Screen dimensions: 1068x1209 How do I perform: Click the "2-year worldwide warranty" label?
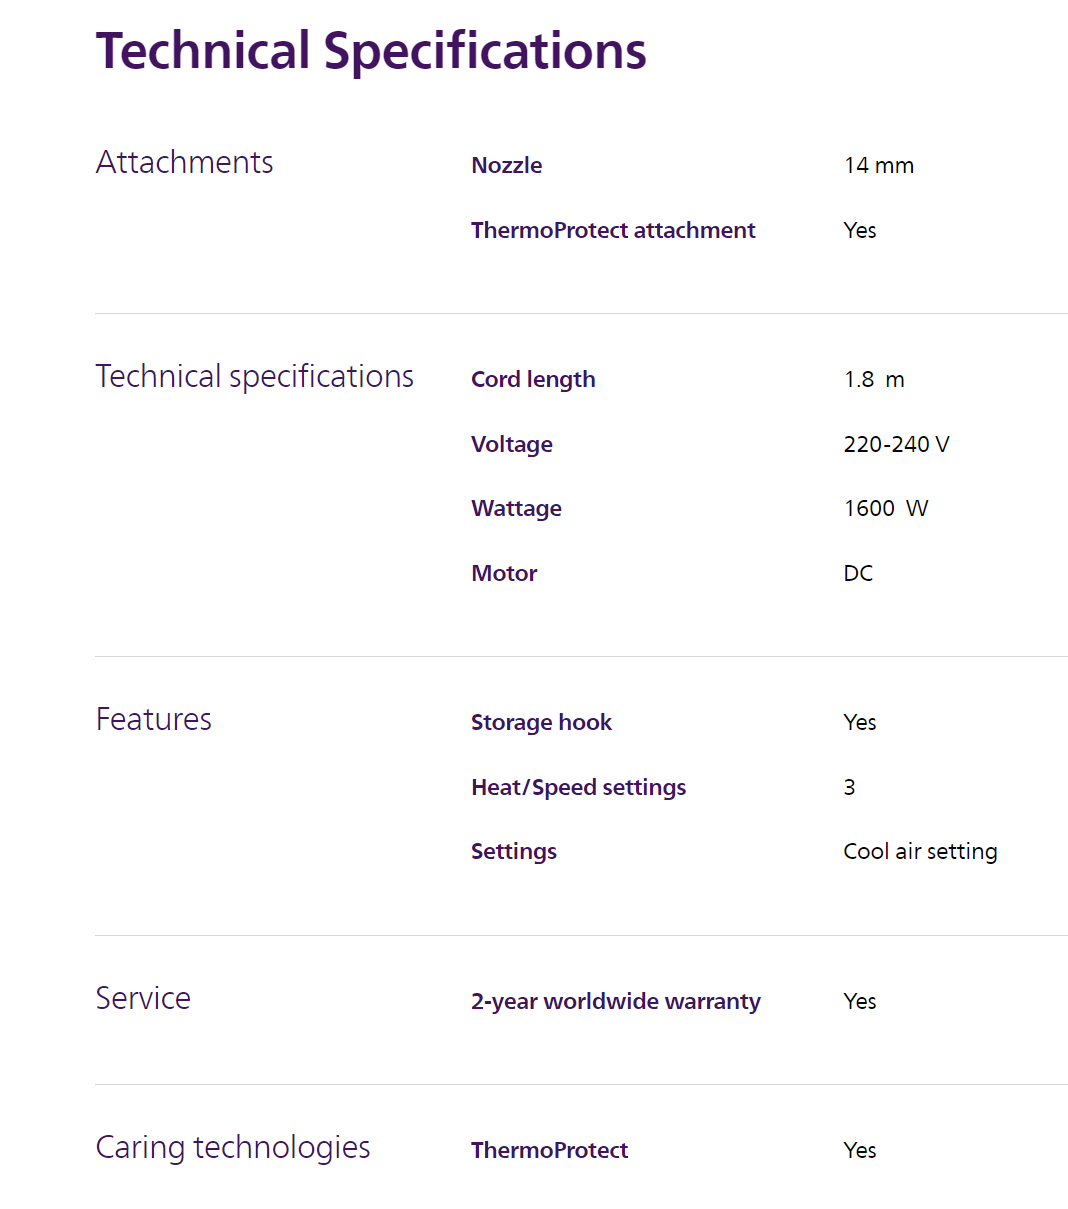tap(615, 1001)
